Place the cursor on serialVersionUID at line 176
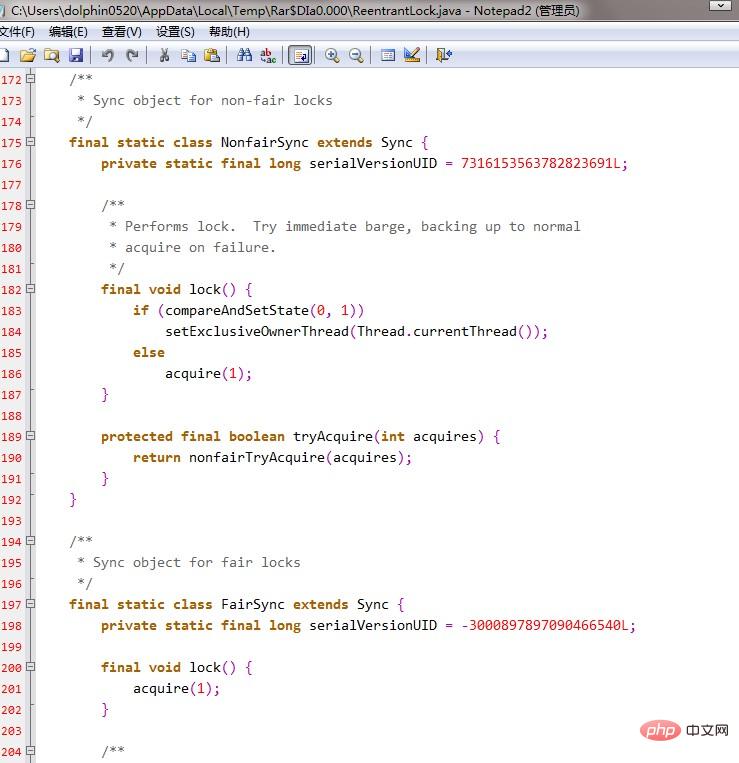 (373, 163)
